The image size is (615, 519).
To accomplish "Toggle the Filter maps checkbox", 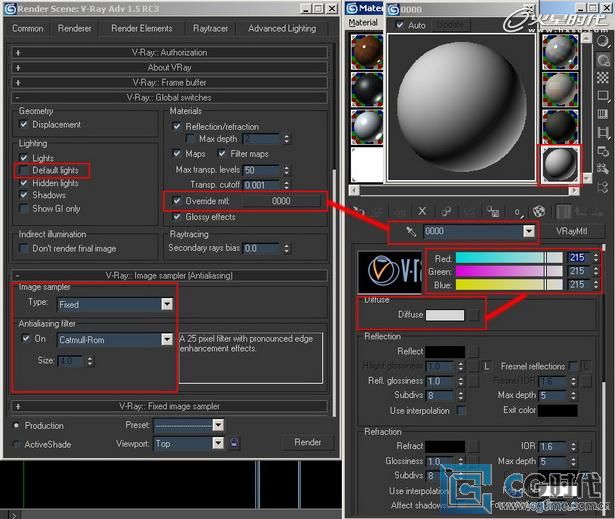I will click(222, 153).
